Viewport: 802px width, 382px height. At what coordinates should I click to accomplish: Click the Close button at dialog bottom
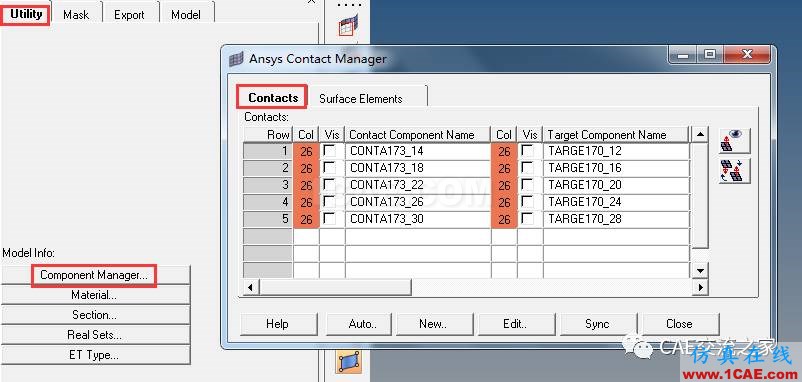pyautogui.click(x=680, y=324)
